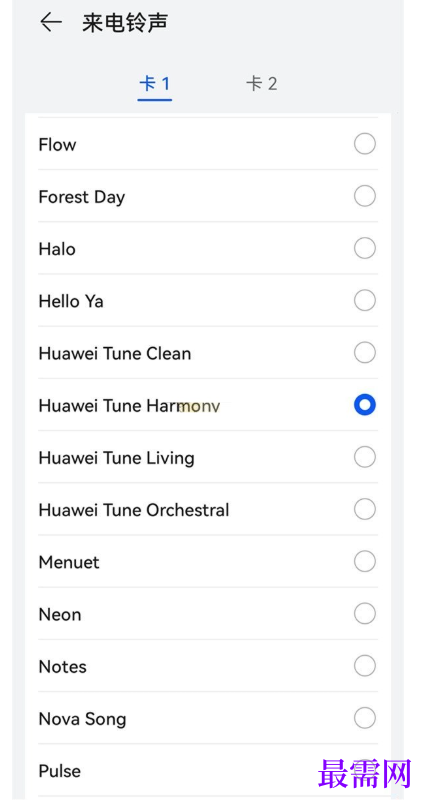Switch to the 卡 2 tab

pos(262,83)
